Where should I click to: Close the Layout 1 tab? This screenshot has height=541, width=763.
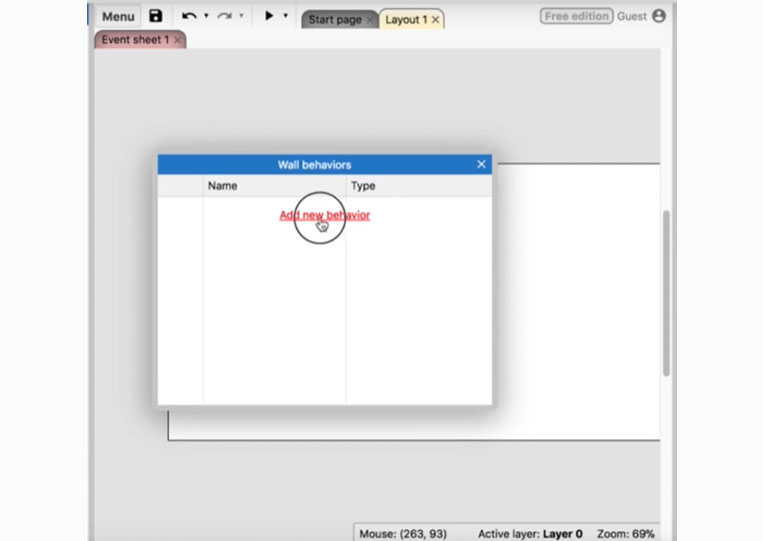pos(436,20)
